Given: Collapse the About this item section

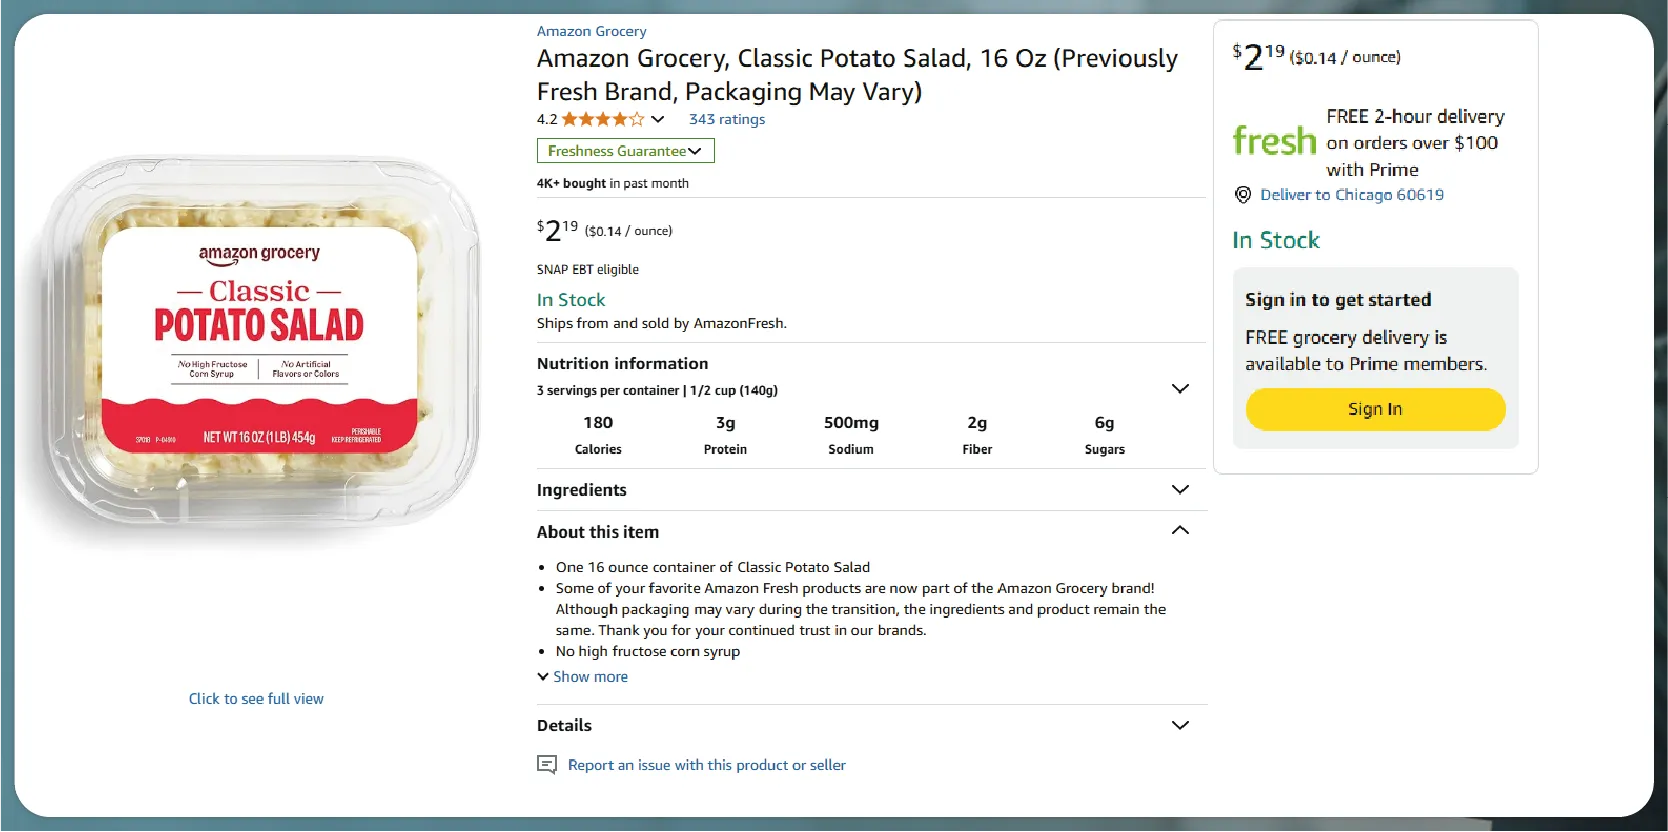Looking at the screenshot, I should (x=1180, y=530).
